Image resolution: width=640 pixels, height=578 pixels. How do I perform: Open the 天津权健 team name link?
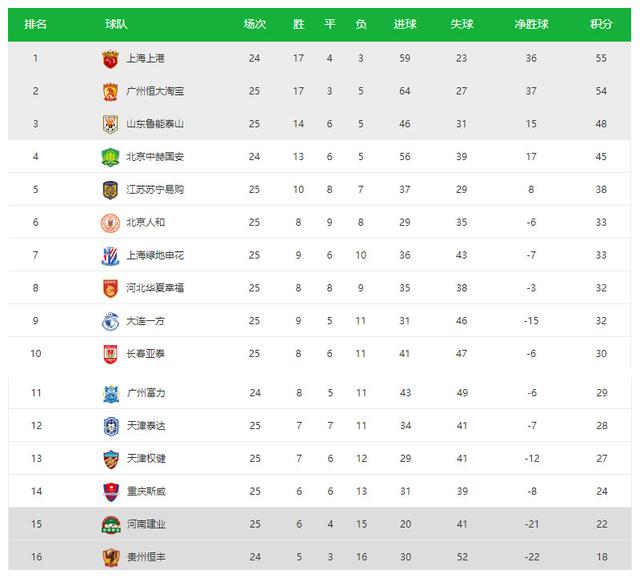(x=145, y=459)
